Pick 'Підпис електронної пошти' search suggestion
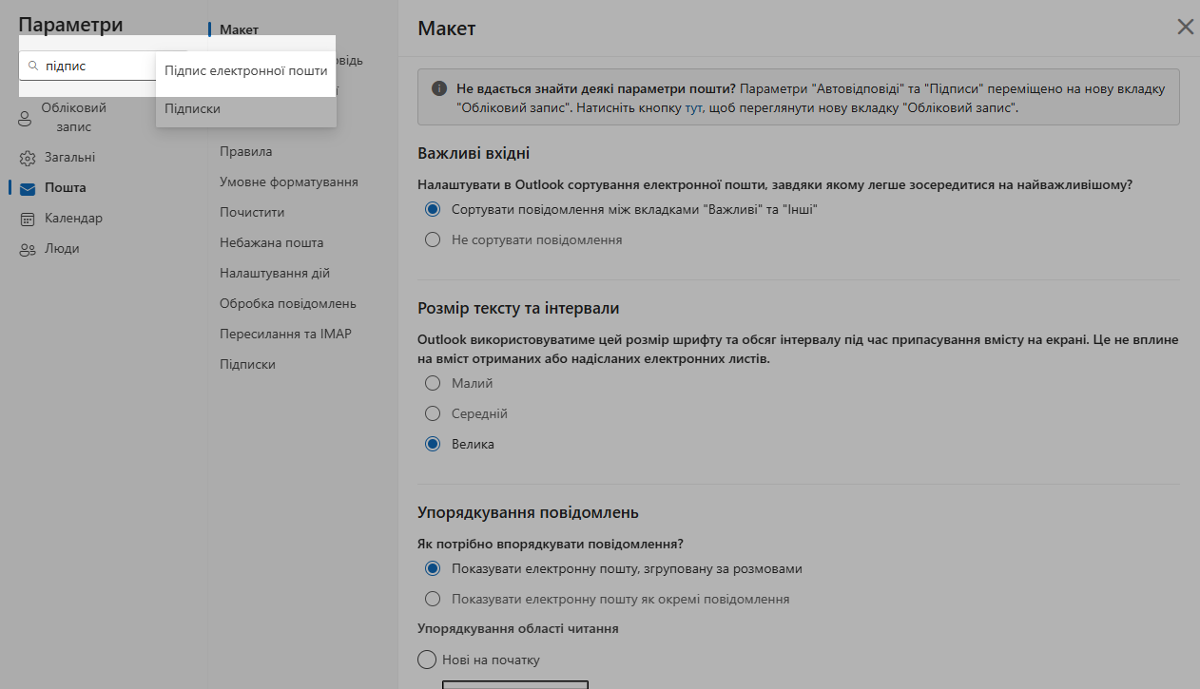 [245, 71]
